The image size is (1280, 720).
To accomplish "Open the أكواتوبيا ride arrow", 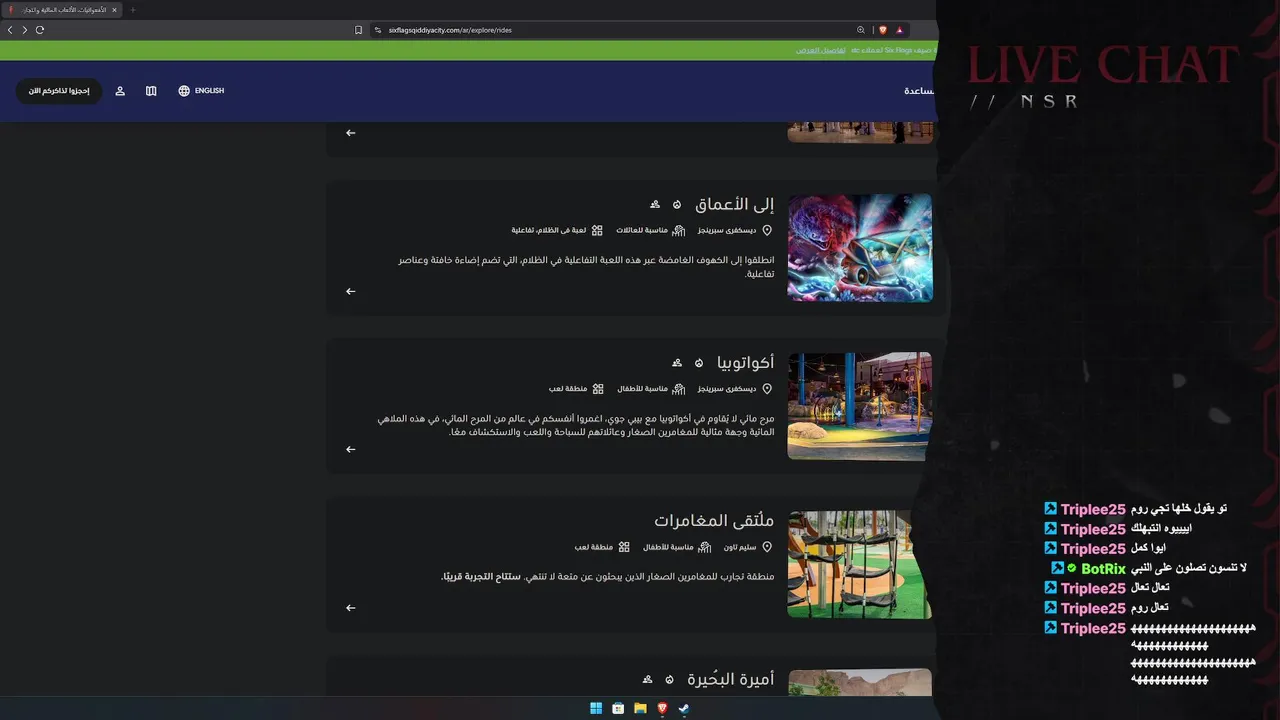I will (x=350, y=449).
